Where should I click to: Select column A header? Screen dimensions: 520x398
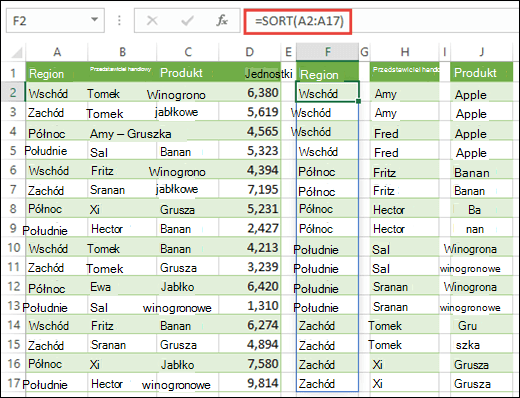point(57,52)
